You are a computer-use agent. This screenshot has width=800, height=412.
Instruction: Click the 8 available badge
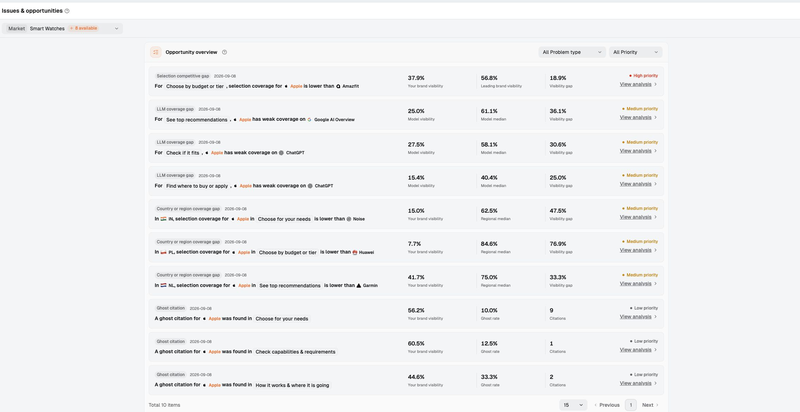point(83,29)
